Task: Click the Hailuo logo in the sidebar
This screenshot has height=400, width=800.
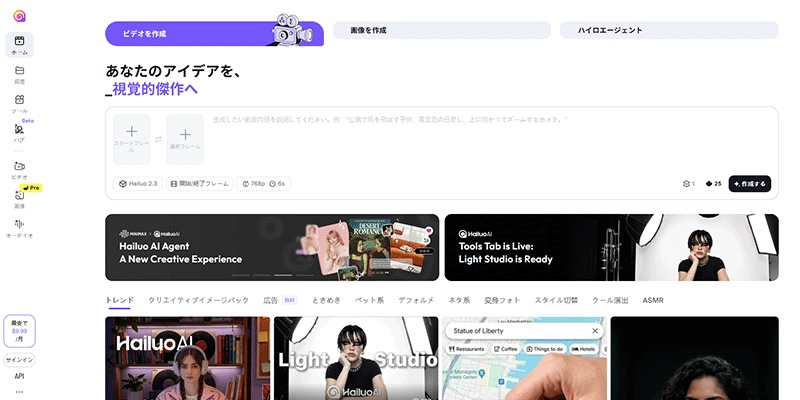Action: pyautogui.click(x=19, y=16)
